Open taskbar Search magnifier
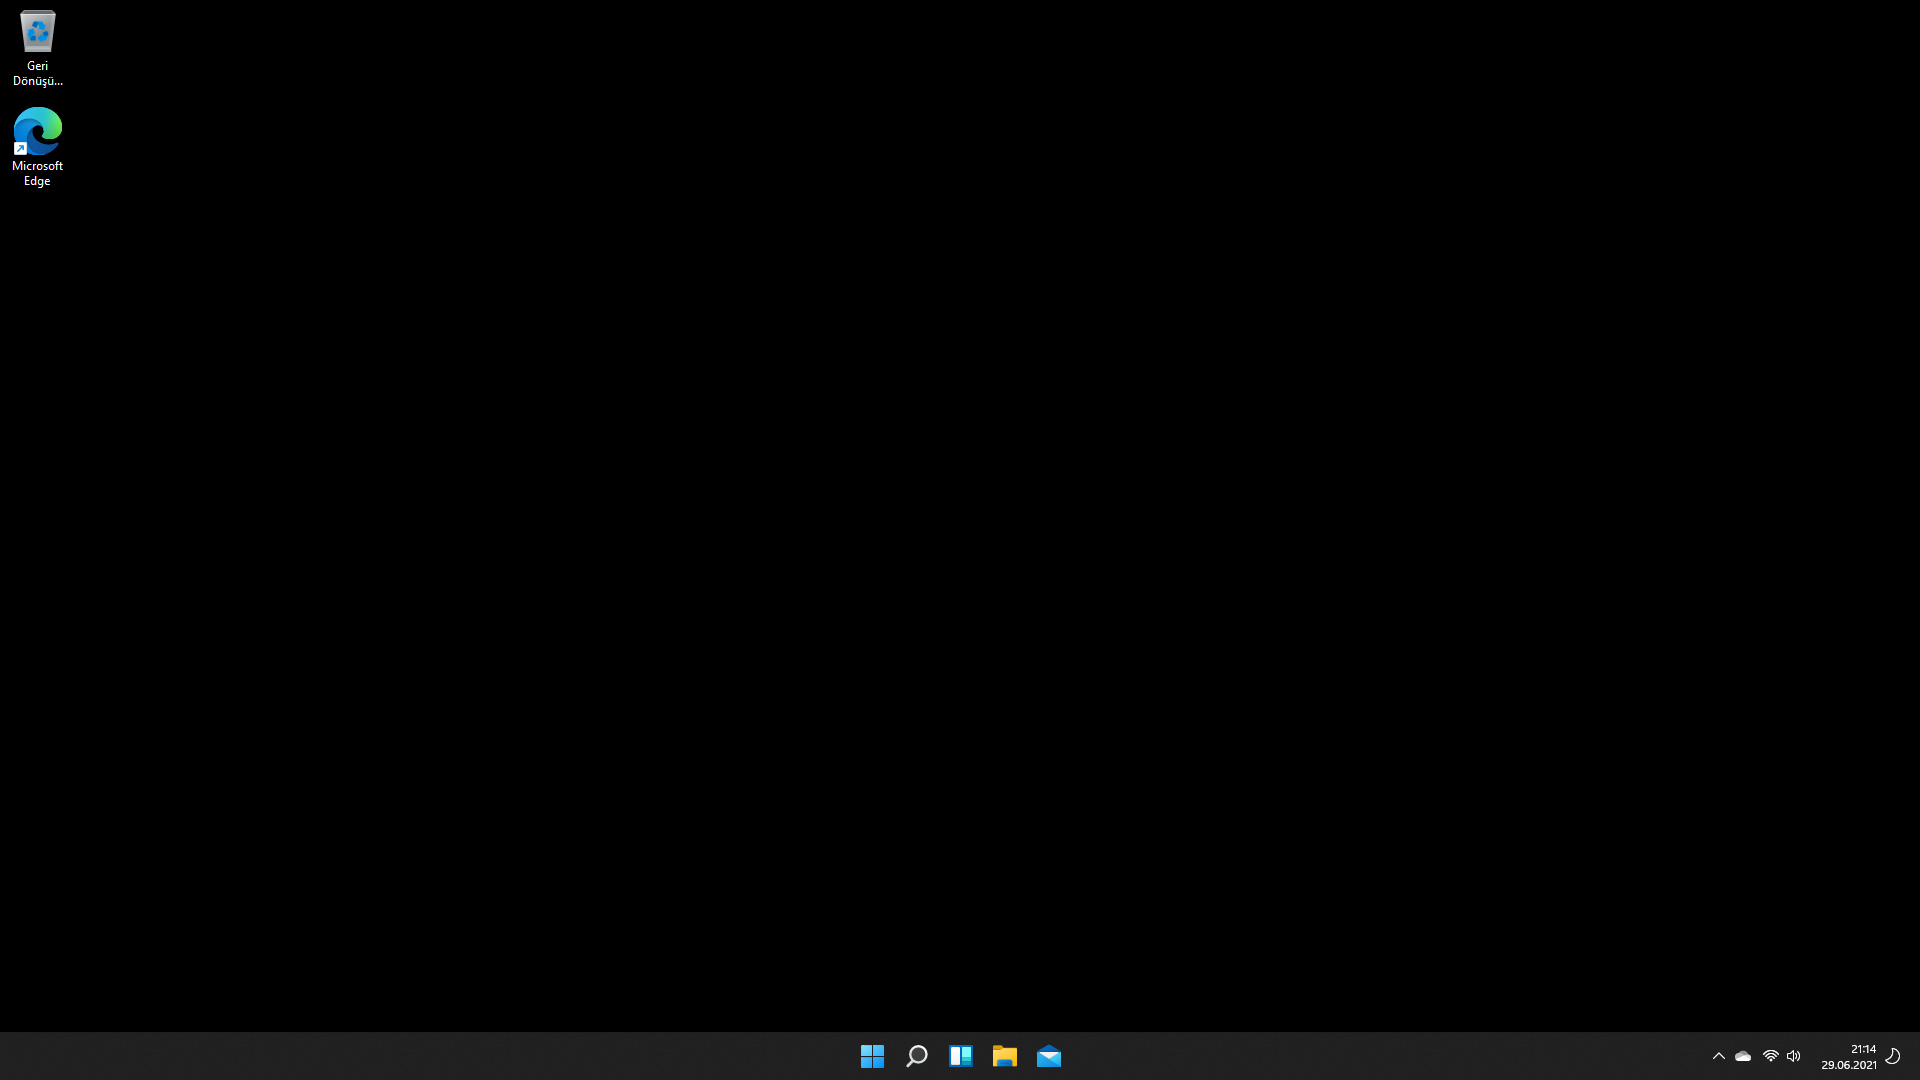Image resolution: width=1920 pixels, height=1080 pixels. pyautogui.click(x=916, y=1056)
